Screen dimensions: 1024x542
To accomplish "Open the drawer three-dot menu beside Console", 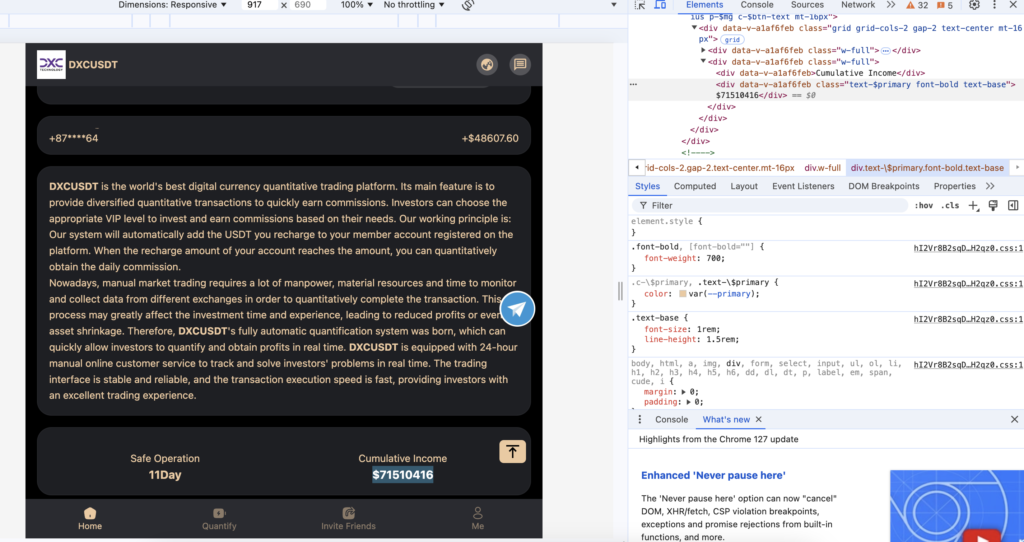I will pyautogui.click(x=640, y=419).
